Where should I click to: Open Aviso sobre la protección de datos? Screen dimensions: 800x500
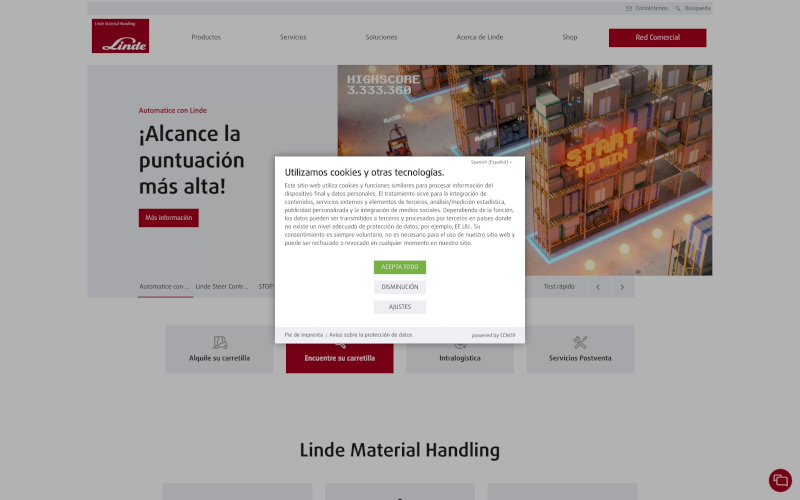coord(371,335)
